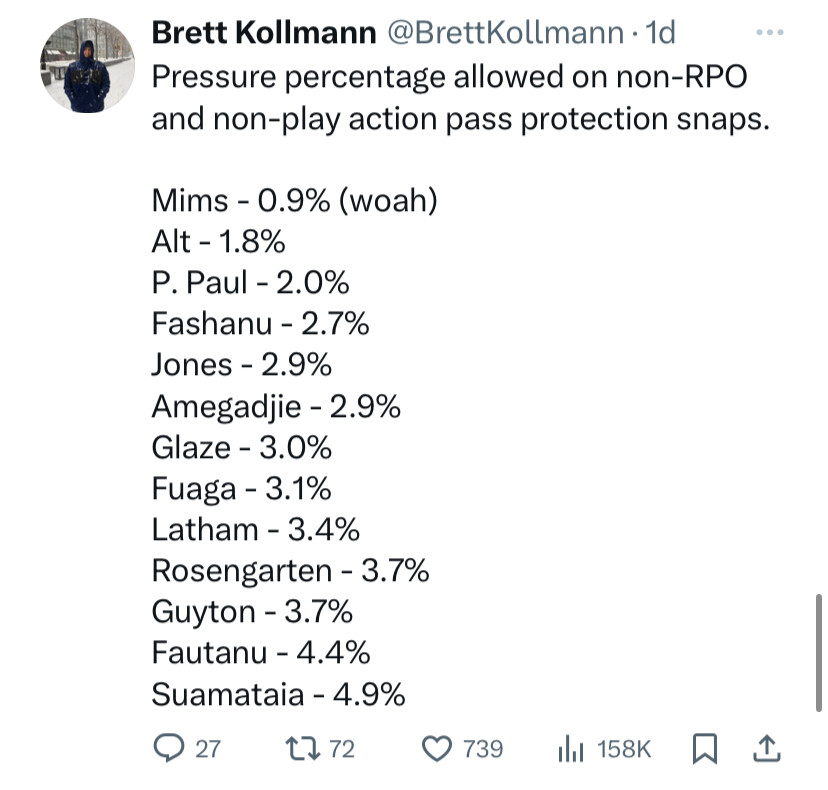This screenshot has height=790, width=828.
Task: Click the 739 likes count
Action: [x=483, y=749]
